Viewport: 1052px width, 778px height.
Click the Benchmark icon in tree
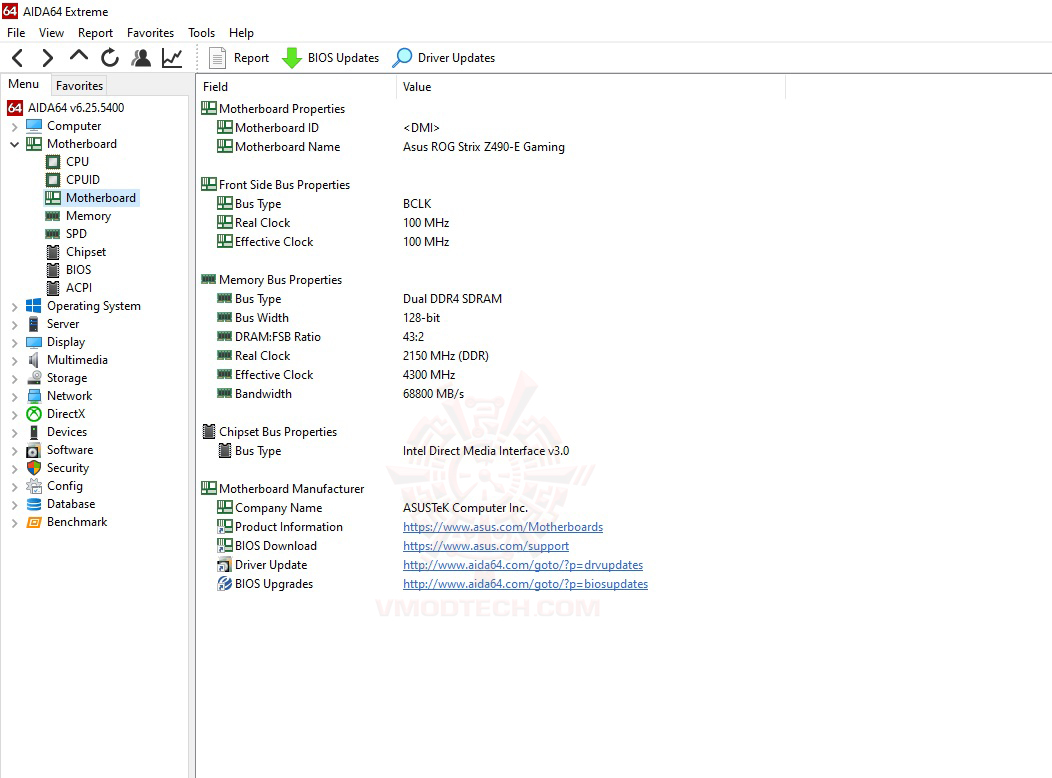pyautogui.click(x=34, y=522)
